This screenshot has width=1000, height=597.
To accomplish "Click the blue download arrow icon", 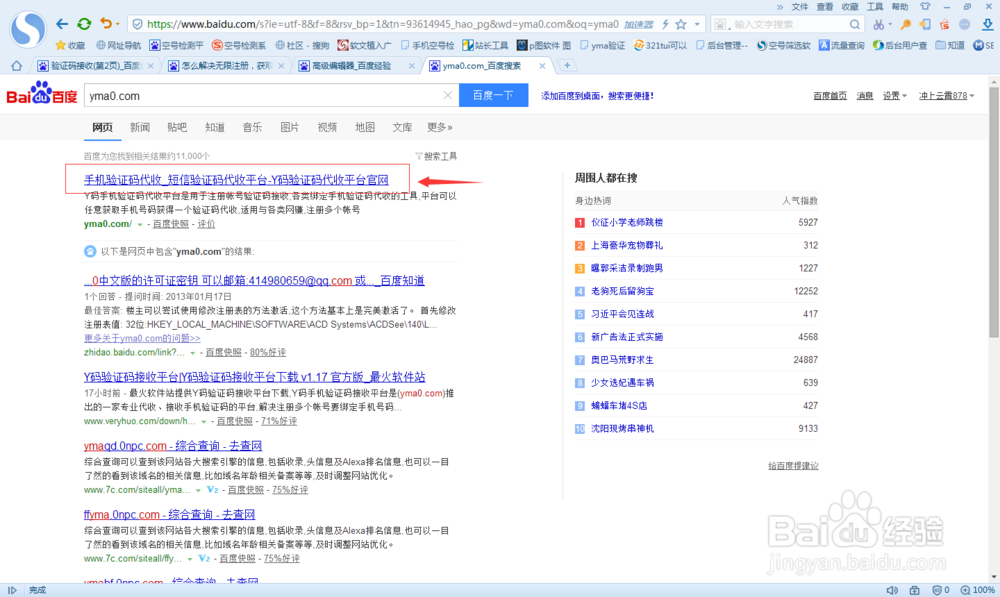I will point(987,24).
